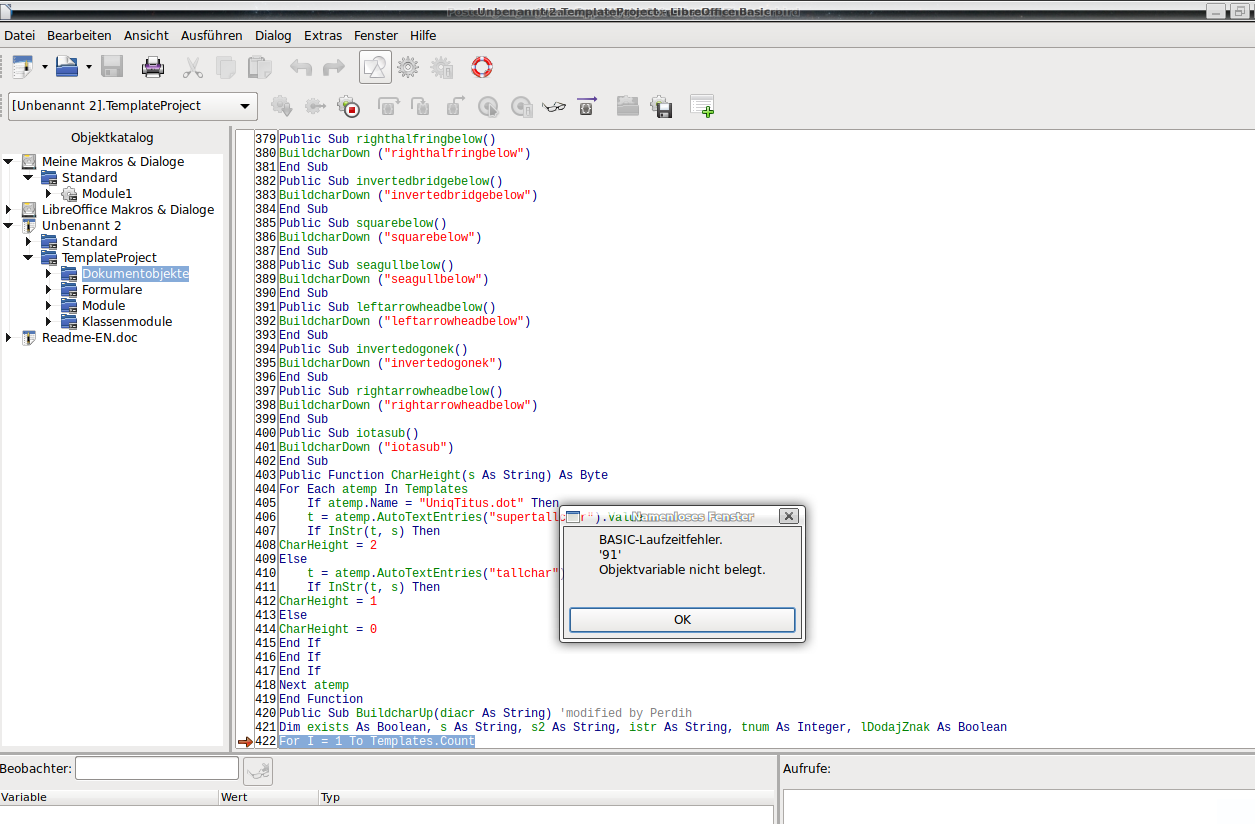The width and height of the screenshot is (1255, 824).
Task: Collapse the TemplateProject node
Action: [x=28, y=257]
